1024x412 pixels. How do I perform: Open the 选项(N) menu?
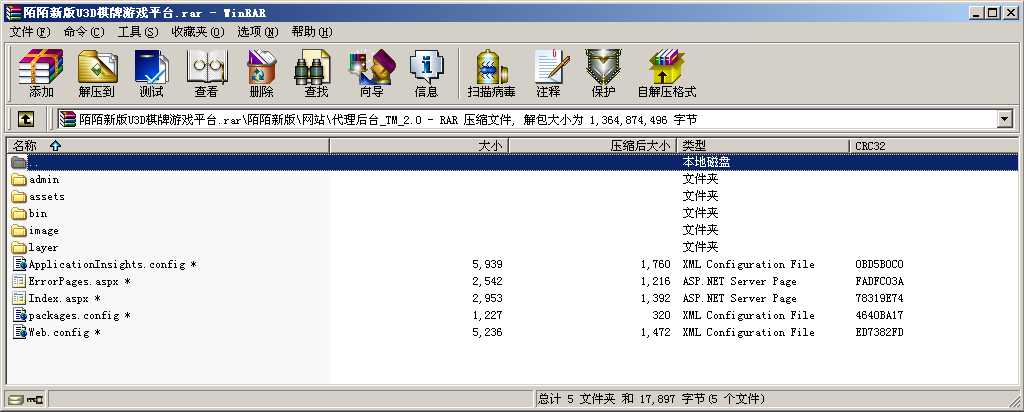coord(258,32)
